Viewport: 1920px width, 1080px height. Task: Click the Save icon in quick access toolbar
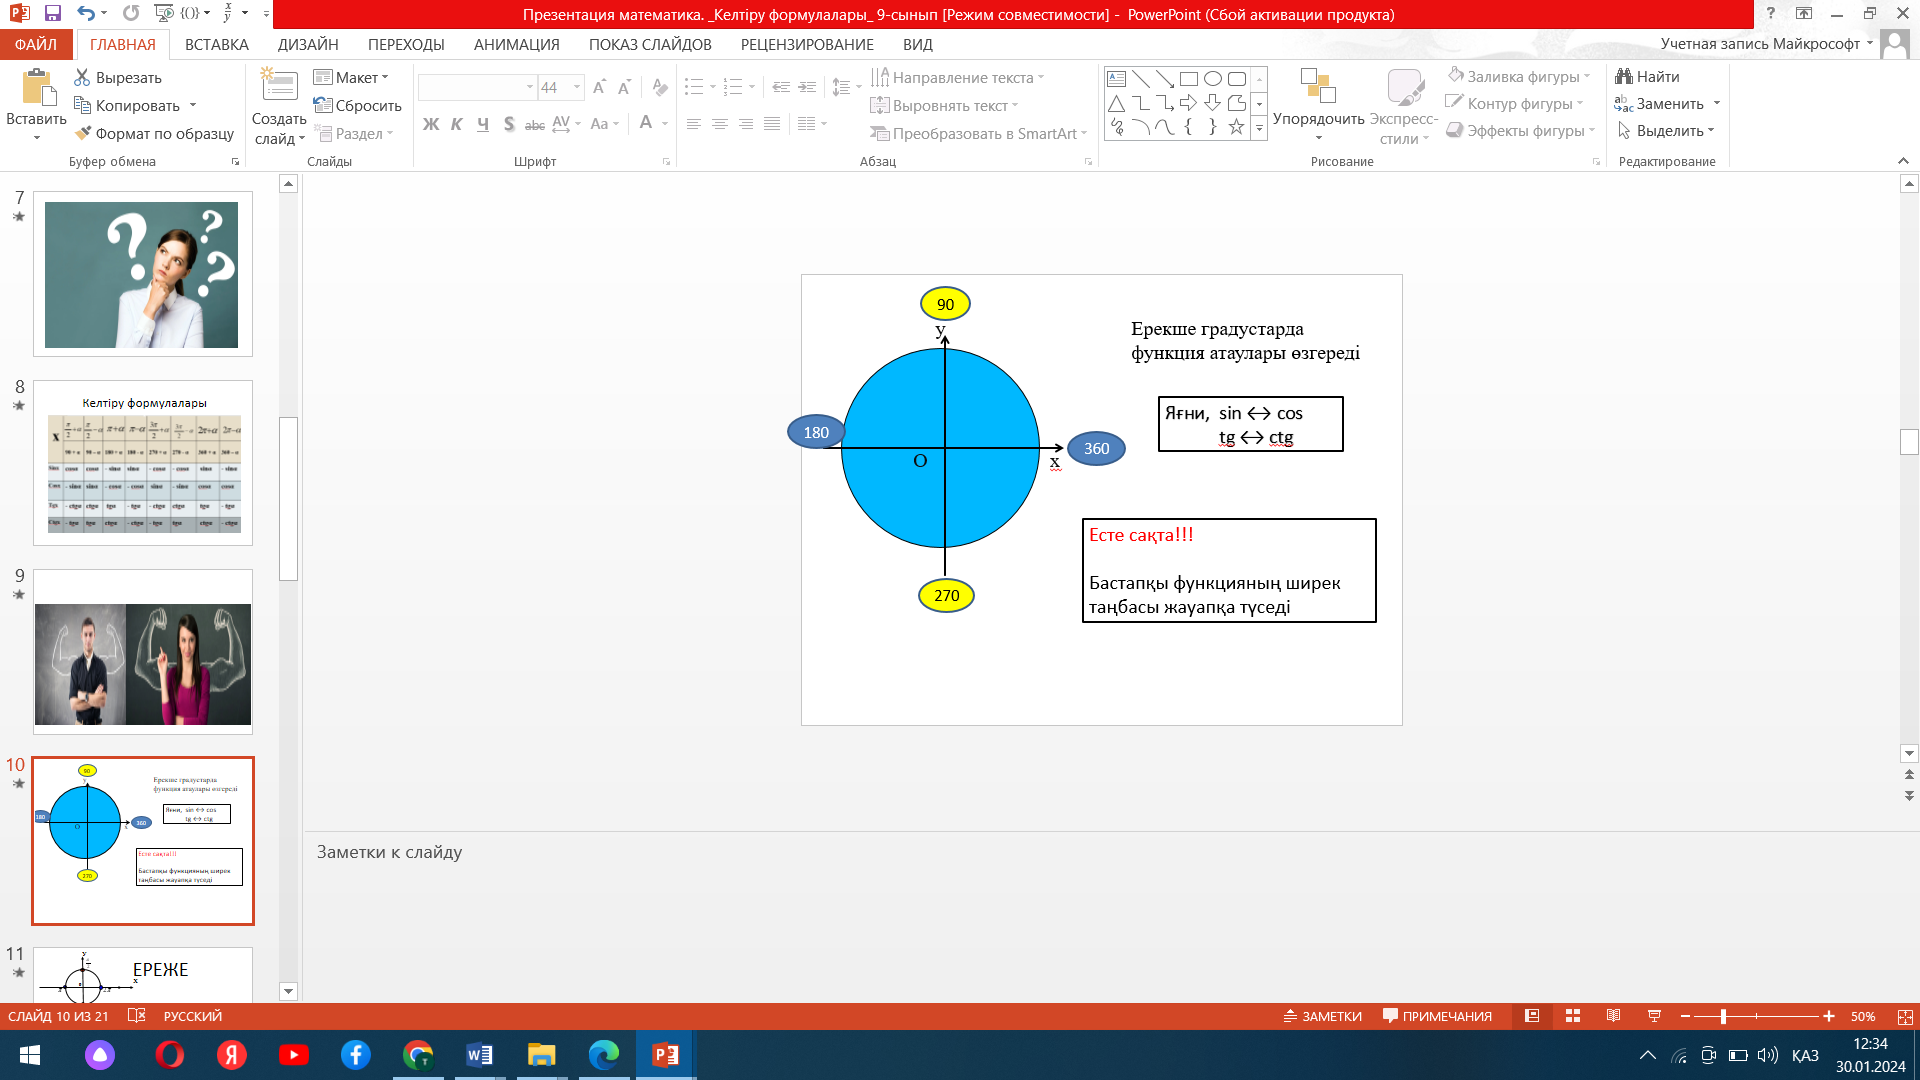(x=53, y=14)
